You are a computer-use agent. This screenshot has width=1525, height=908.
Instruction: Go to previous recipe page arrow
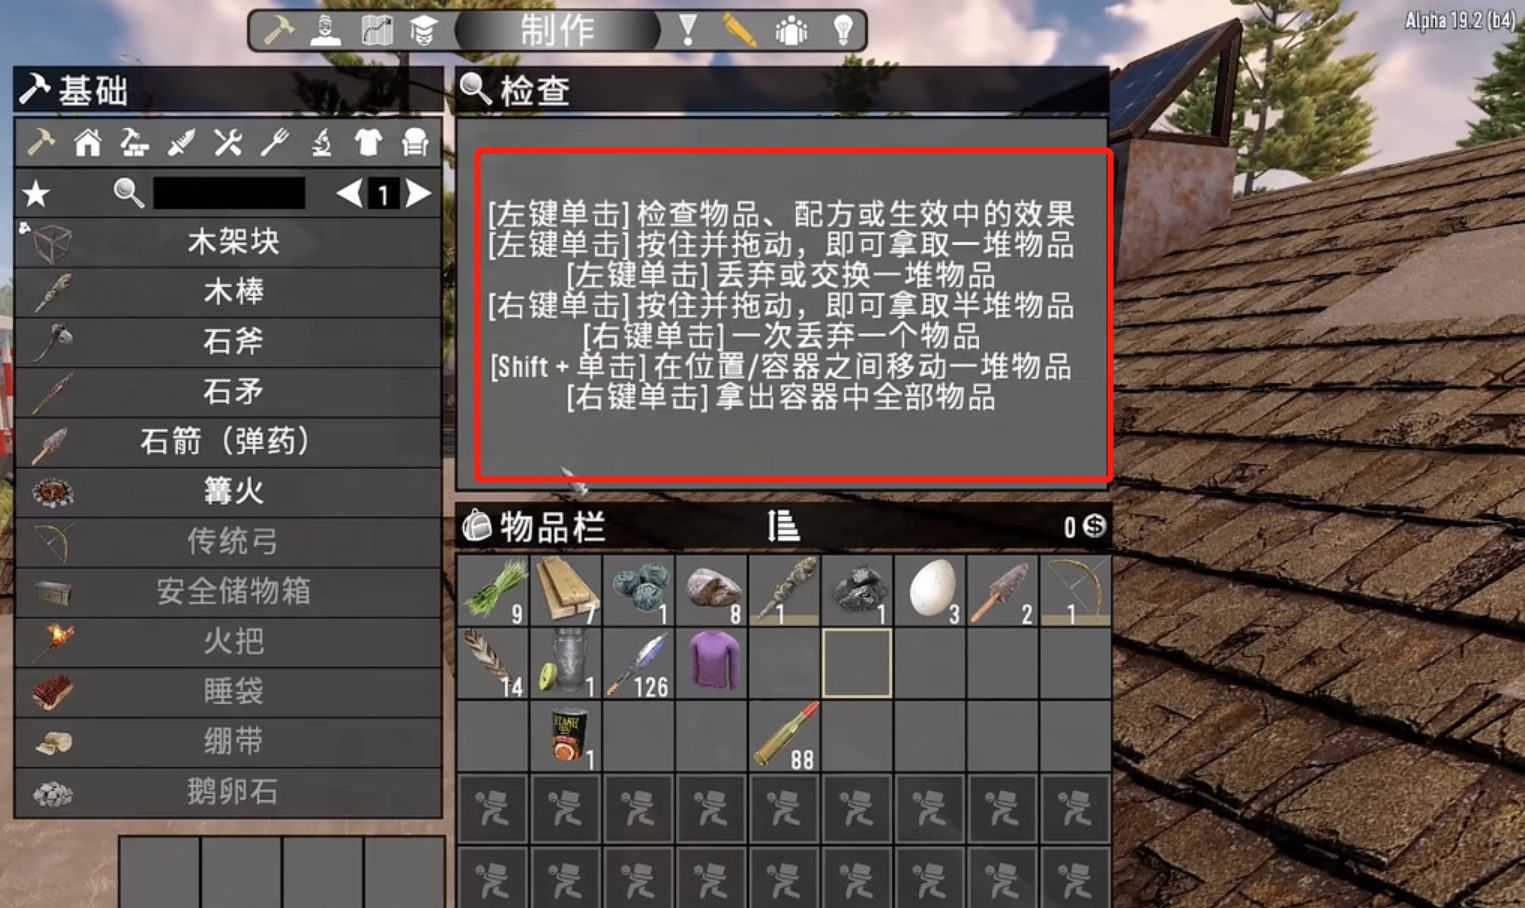(349, 193)
